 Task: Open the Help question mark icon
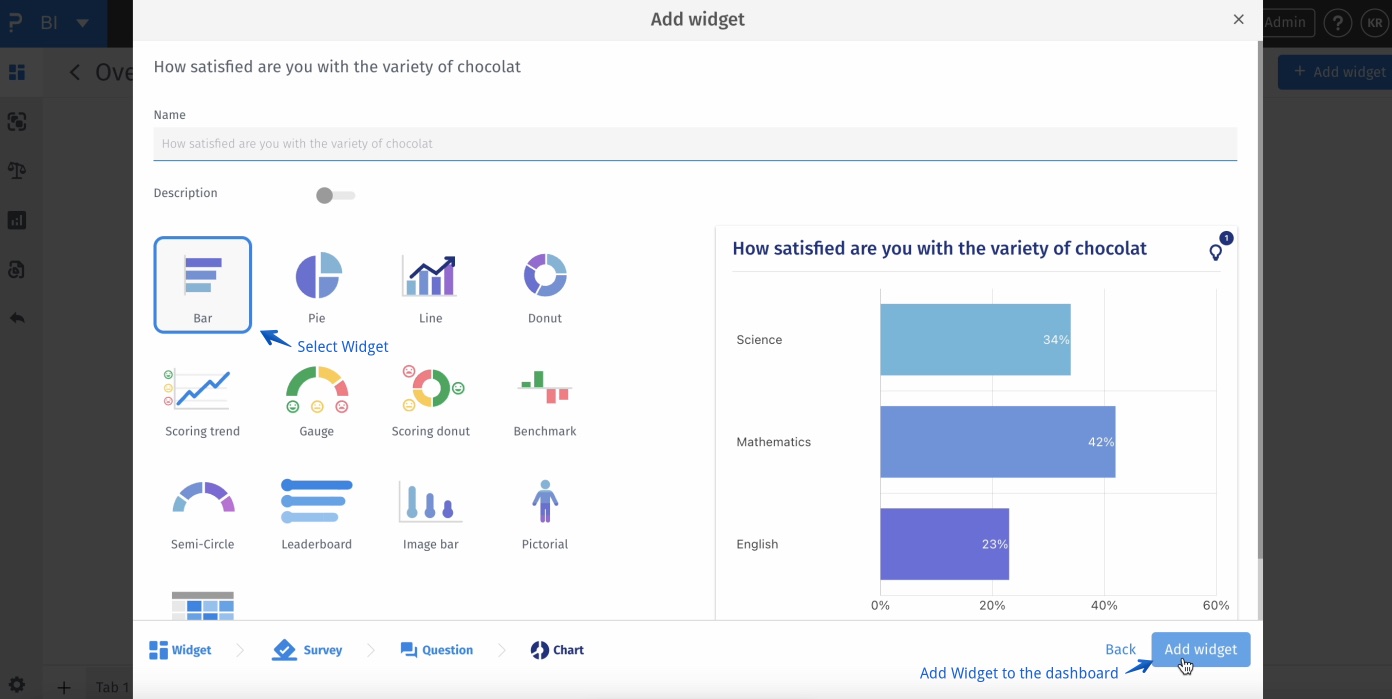(1337, 22)
